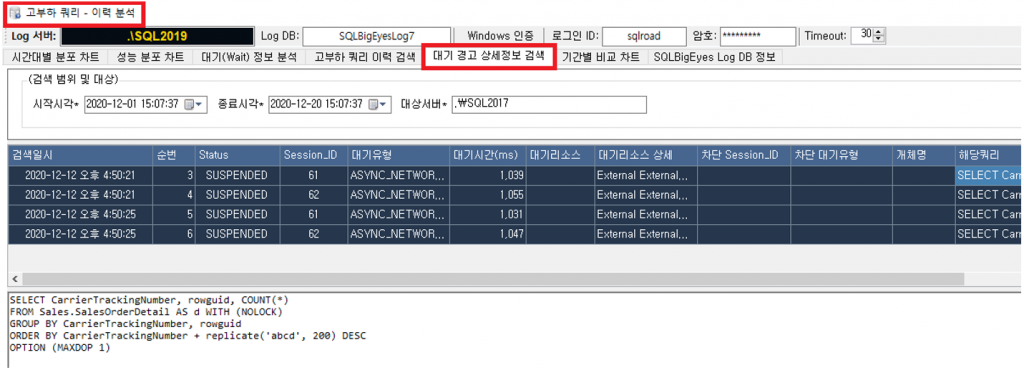Click the 1,047 wait time cell
Image resolution: width=1024 pixels, height=370 pixels.
tap(488, 234)
